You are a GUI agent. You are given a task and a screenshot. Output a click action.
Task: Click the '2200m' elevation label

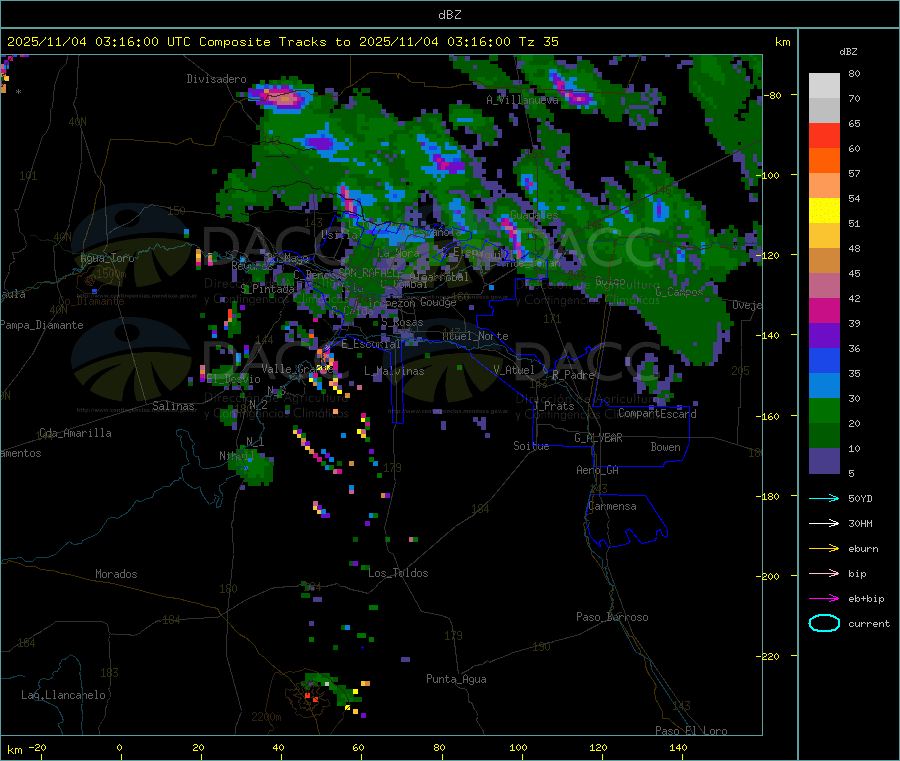coord(266,717)
